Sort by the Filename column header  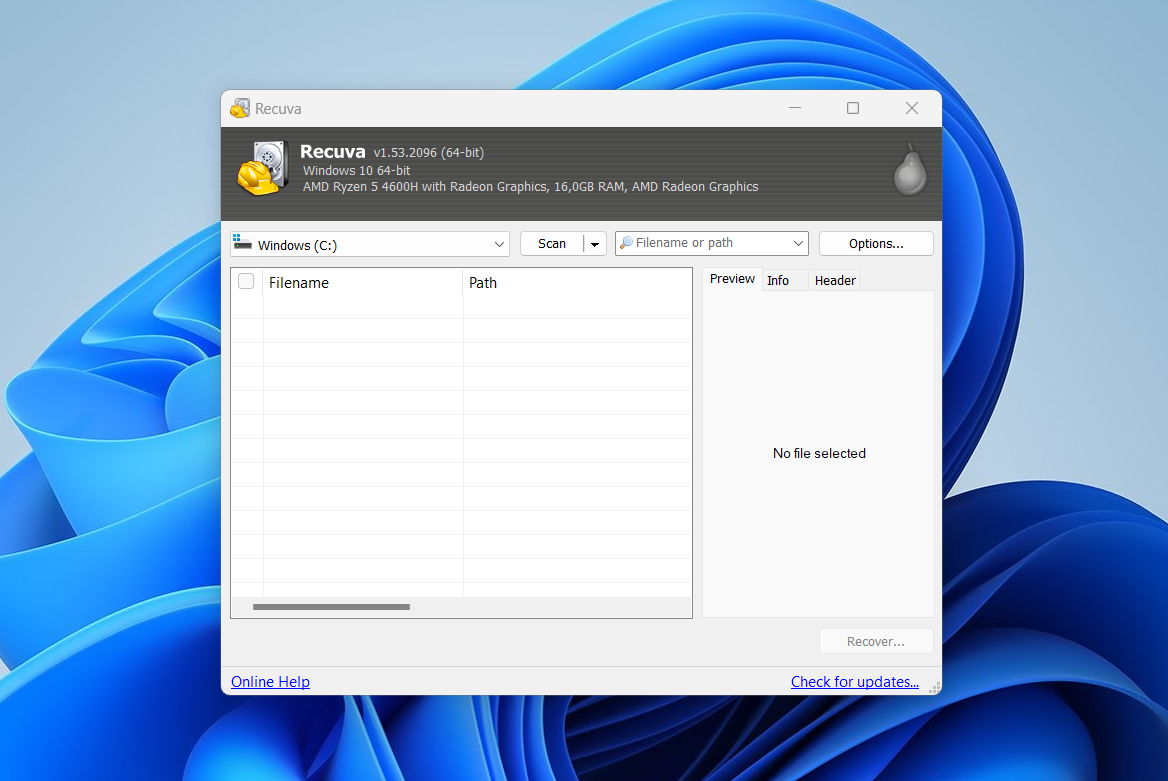coord(362,282)
